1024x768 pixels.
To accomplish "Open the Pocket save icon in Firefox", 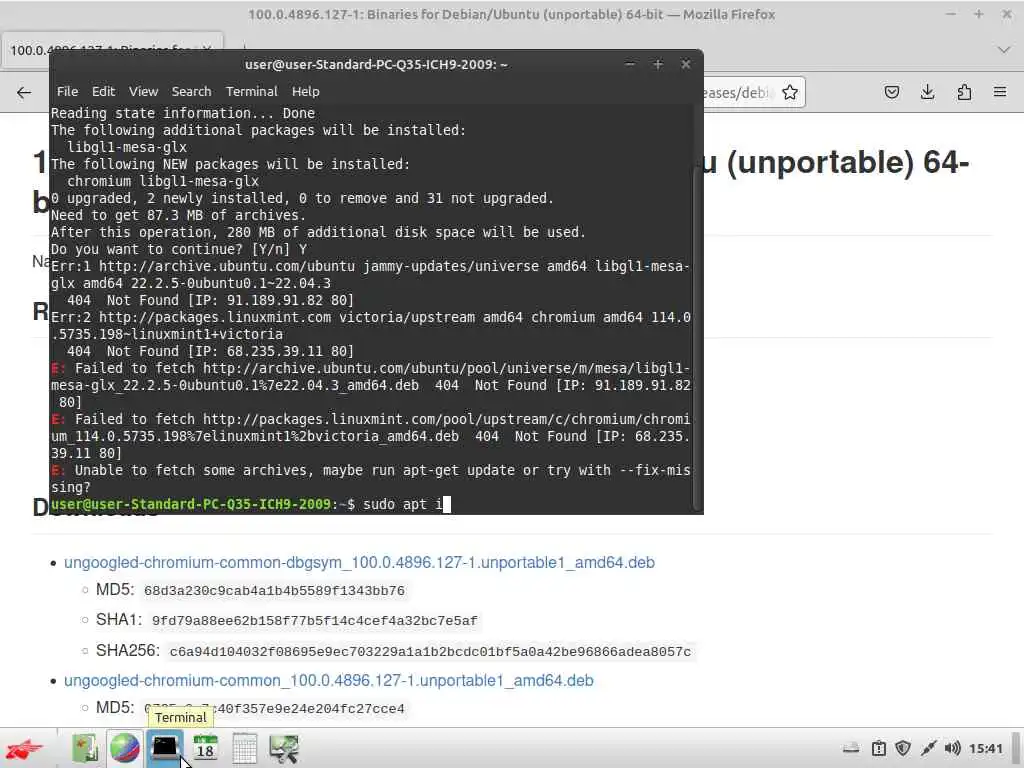I will point(891,92).
